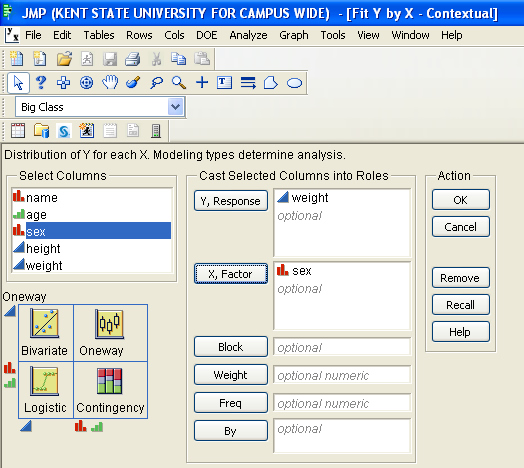Select the Line drawing tool
This screenshot has height=468, width=524.
[248, 83]
